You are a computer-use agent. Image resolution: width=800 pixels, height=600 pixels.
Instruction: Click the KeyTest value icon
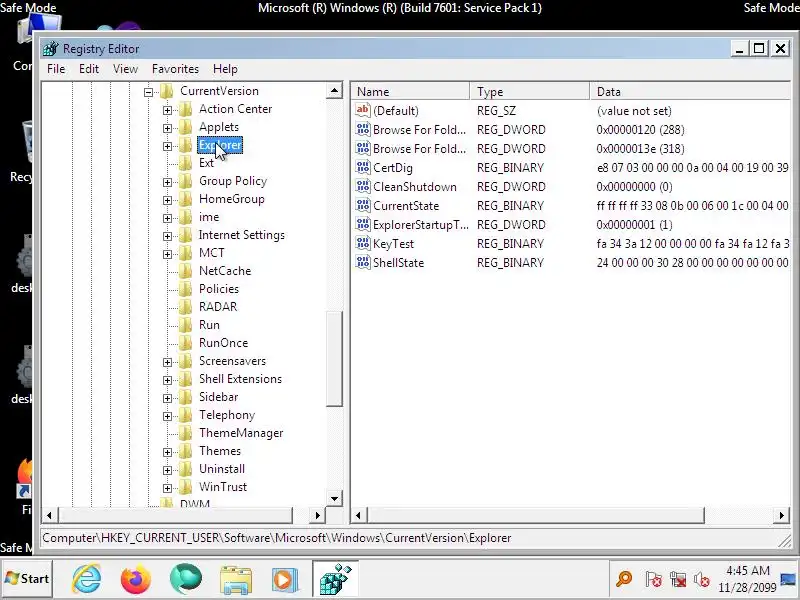(x=363, y=243)
